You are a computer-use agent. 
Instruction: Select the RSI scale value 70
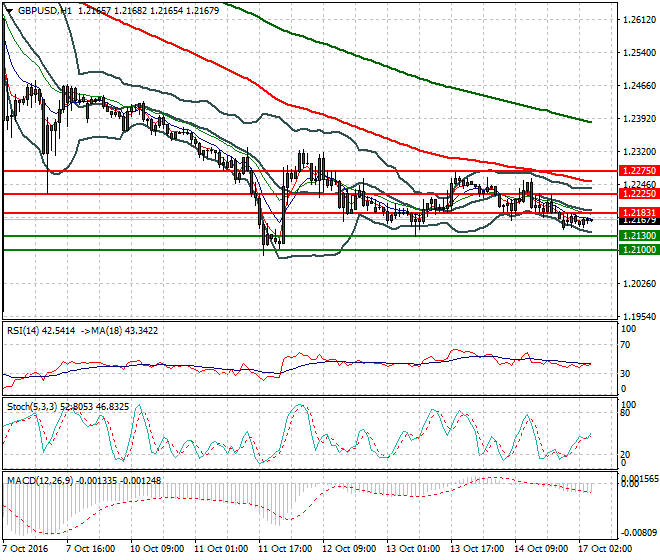pos(626,345)
